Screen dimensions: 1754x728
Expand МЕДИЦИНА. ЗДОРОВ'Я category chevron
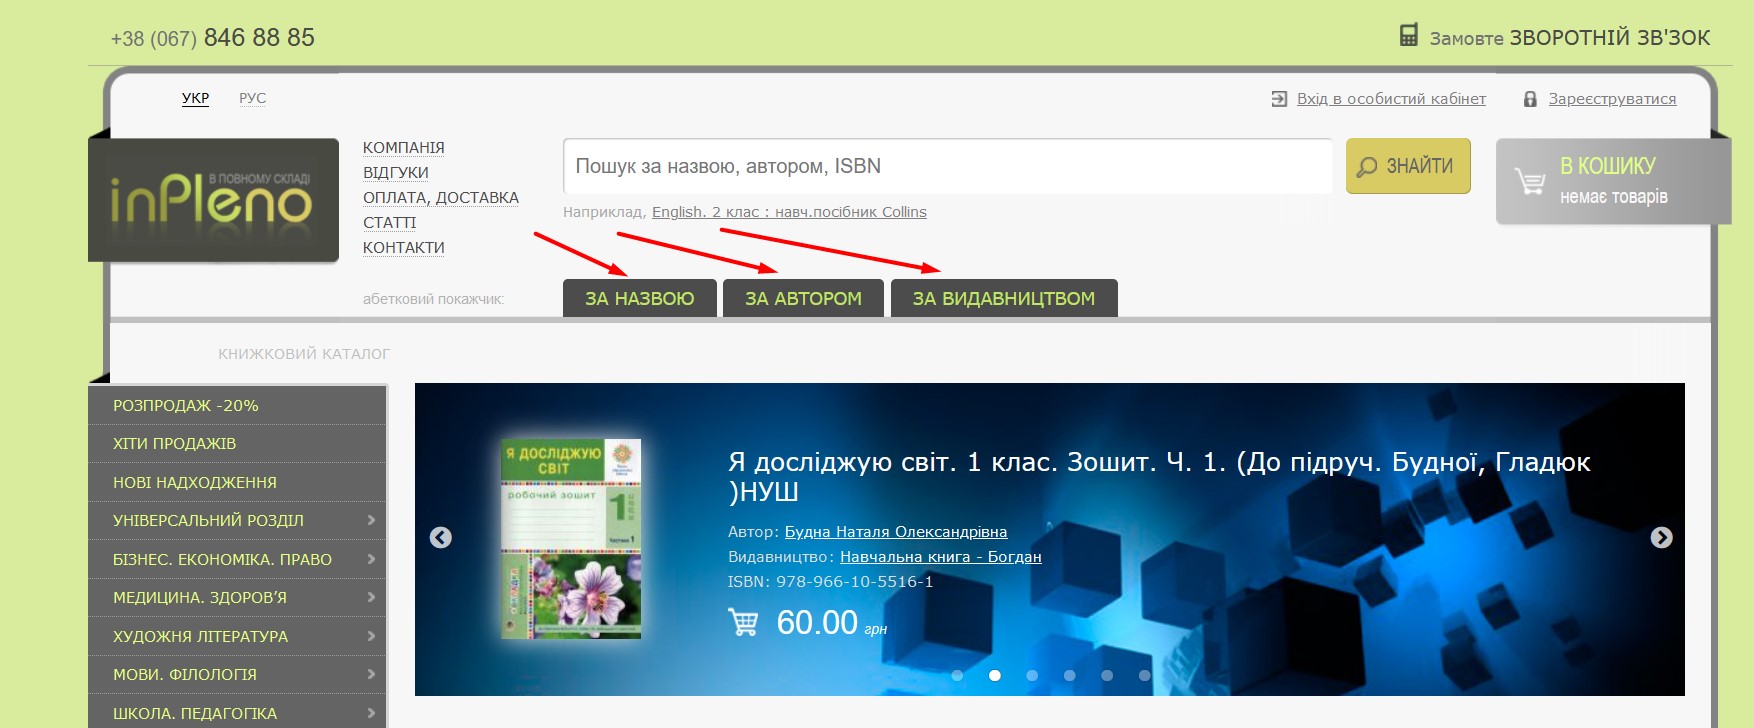371,597
